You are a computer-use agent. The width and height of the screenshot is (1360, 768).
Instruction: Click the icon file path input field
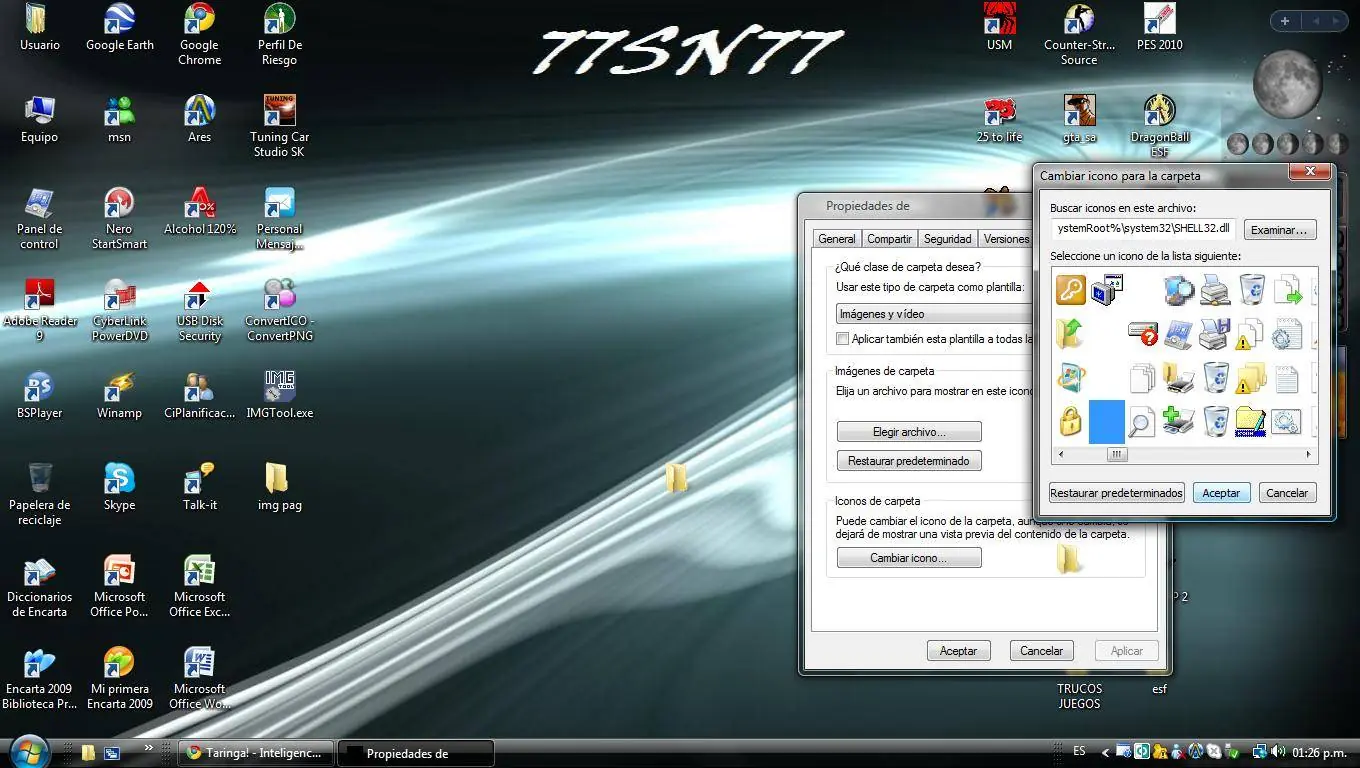click(x=1143, y=228)
